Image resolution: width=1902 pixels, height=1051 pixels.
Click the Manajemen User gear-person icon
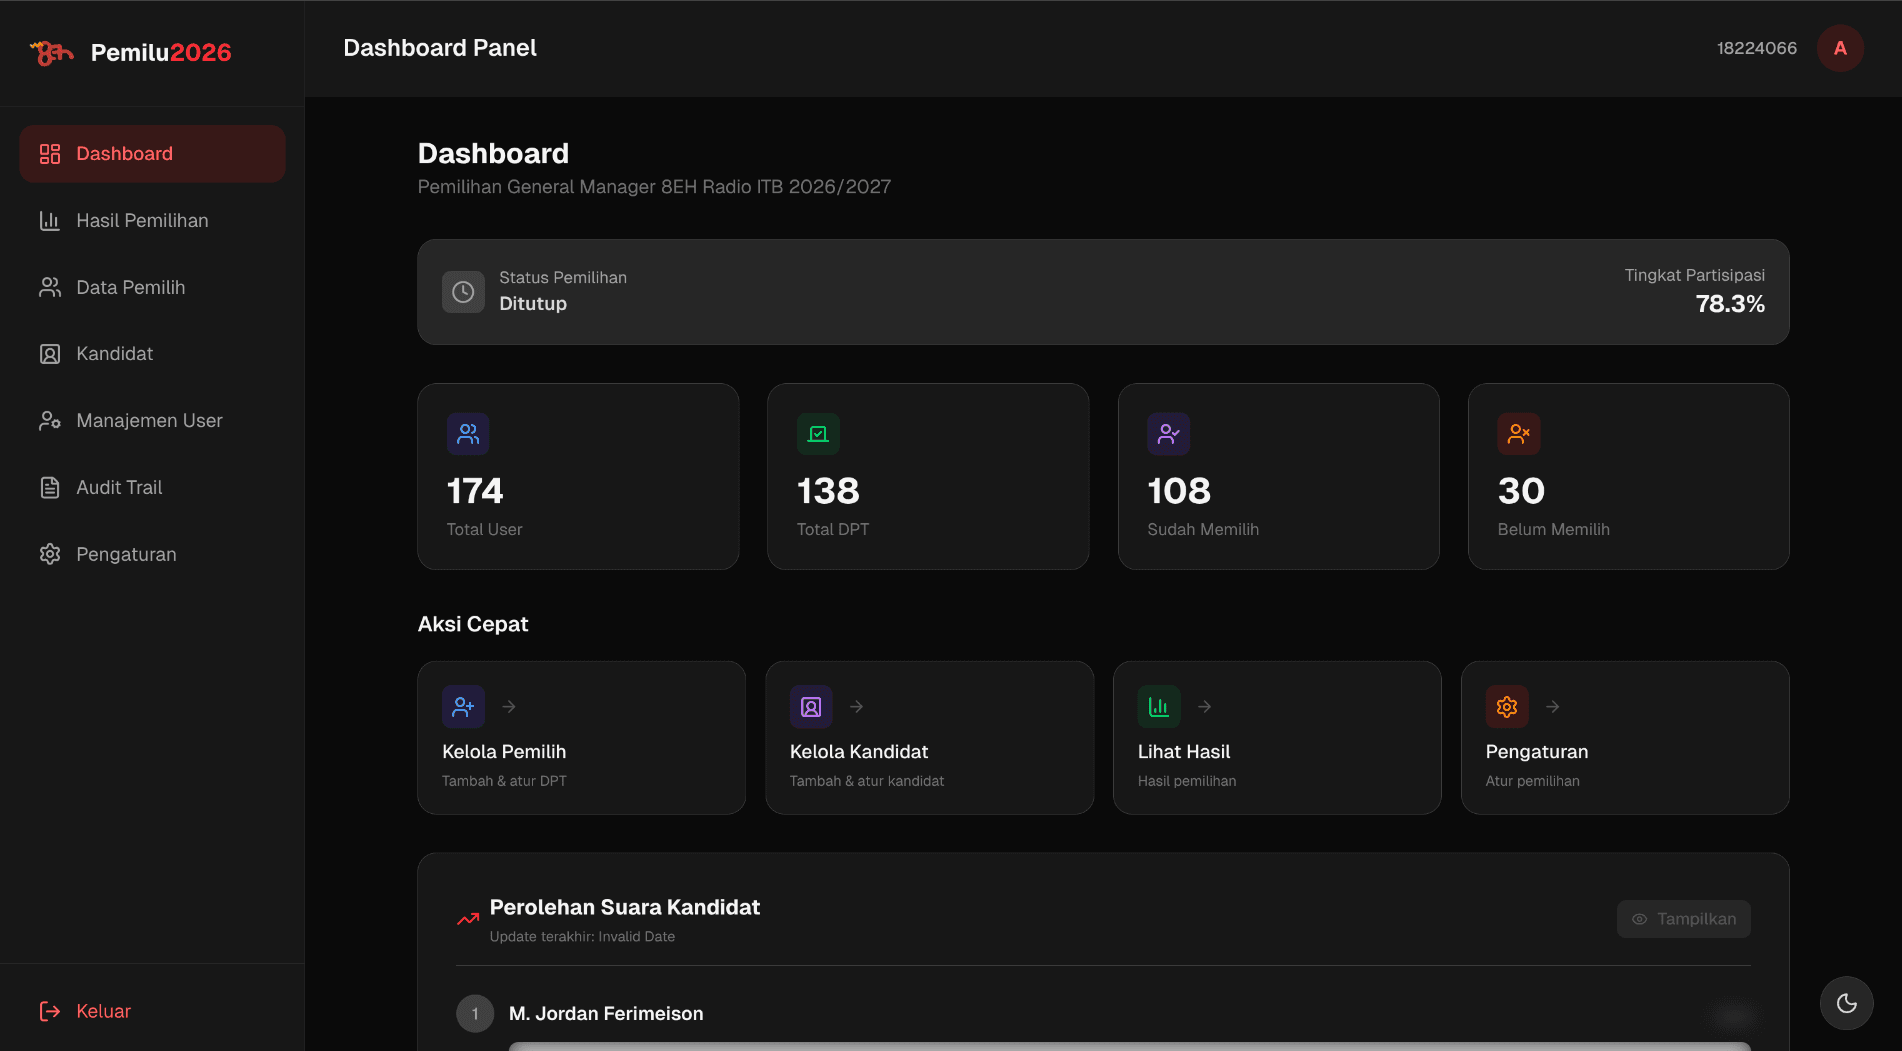[50, 421]
